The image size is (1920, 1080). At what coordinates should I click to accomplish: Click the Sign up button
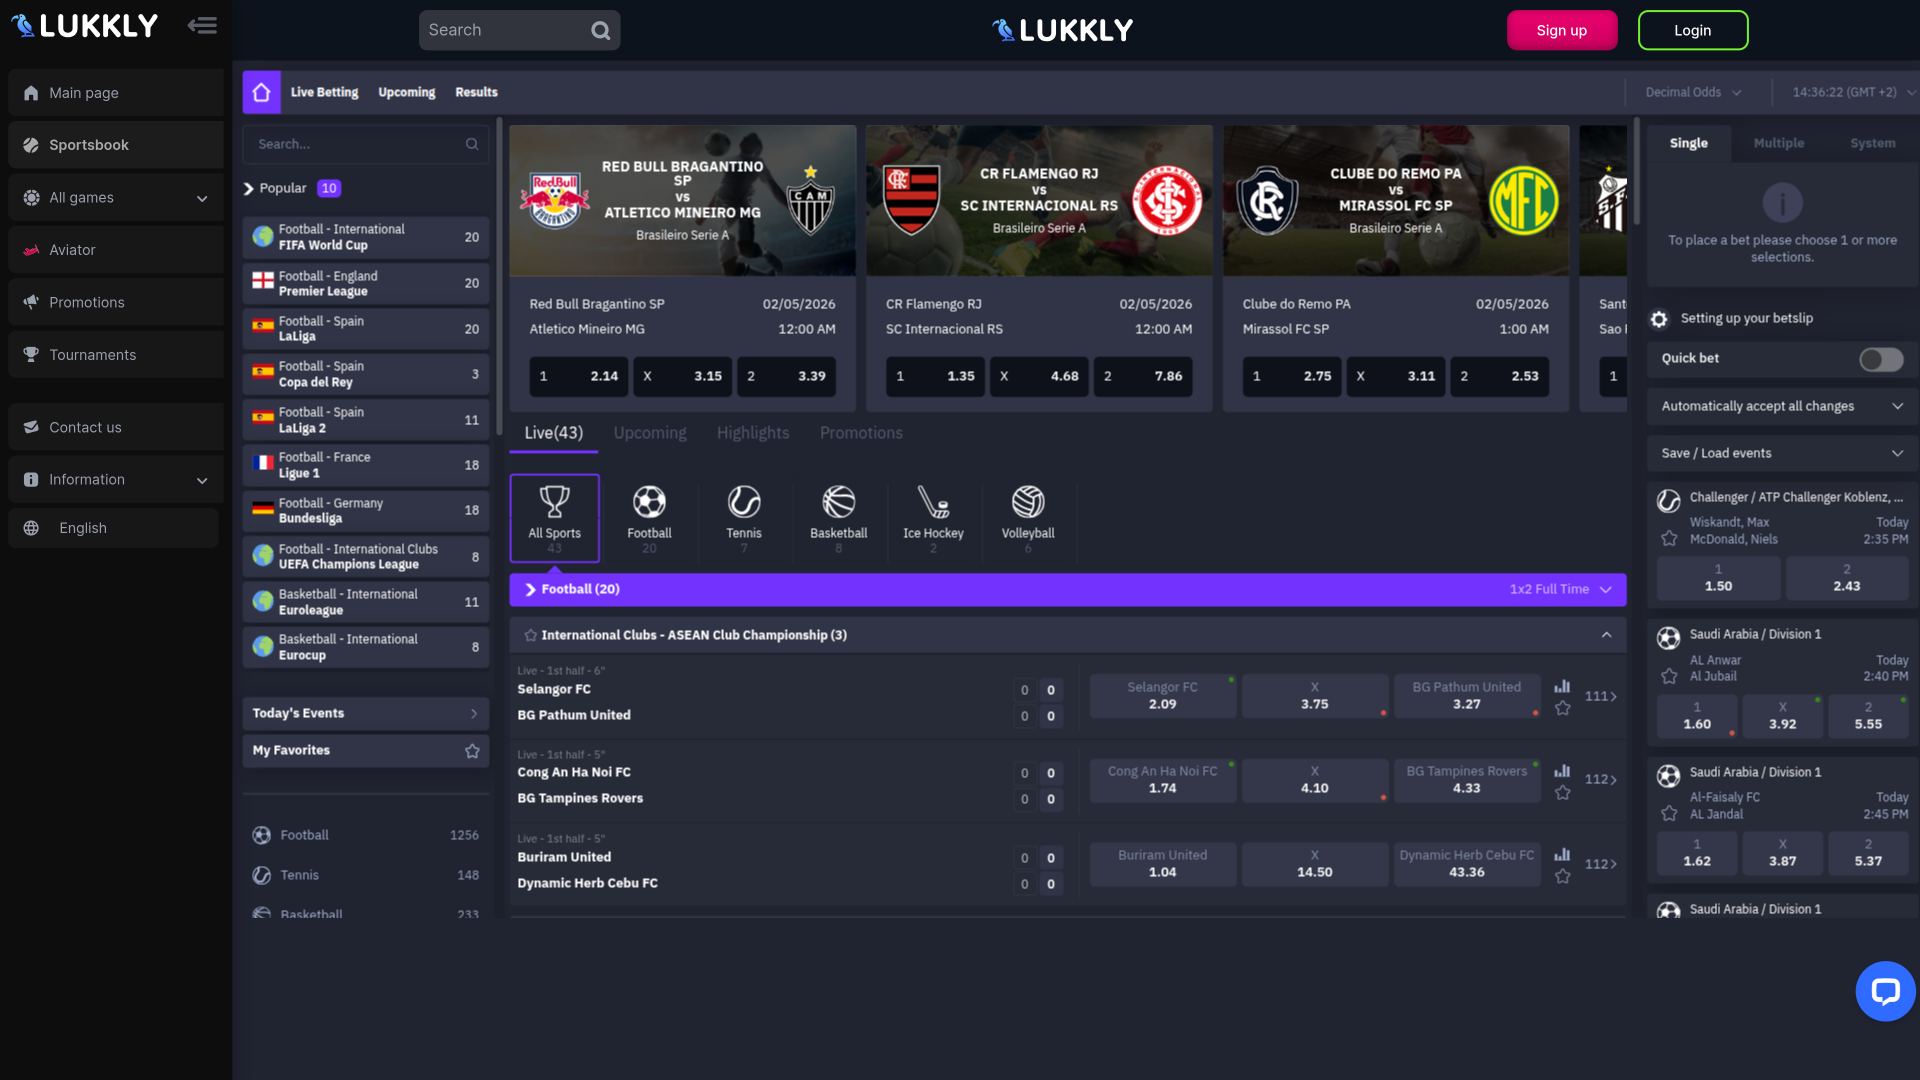(x=1561, y=30)
